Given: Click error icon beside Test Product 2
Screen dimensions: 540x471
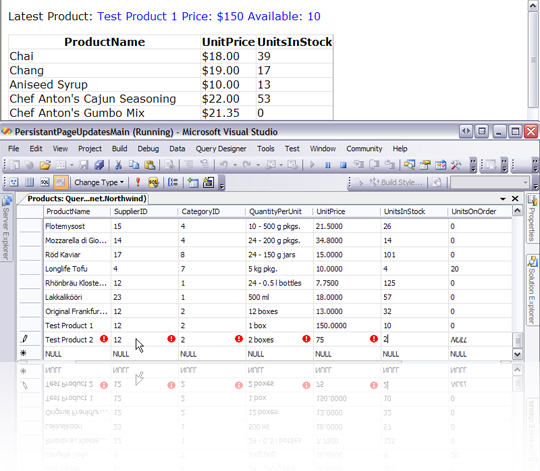Looking at the screenshot, I should click(x=104, y=339).
